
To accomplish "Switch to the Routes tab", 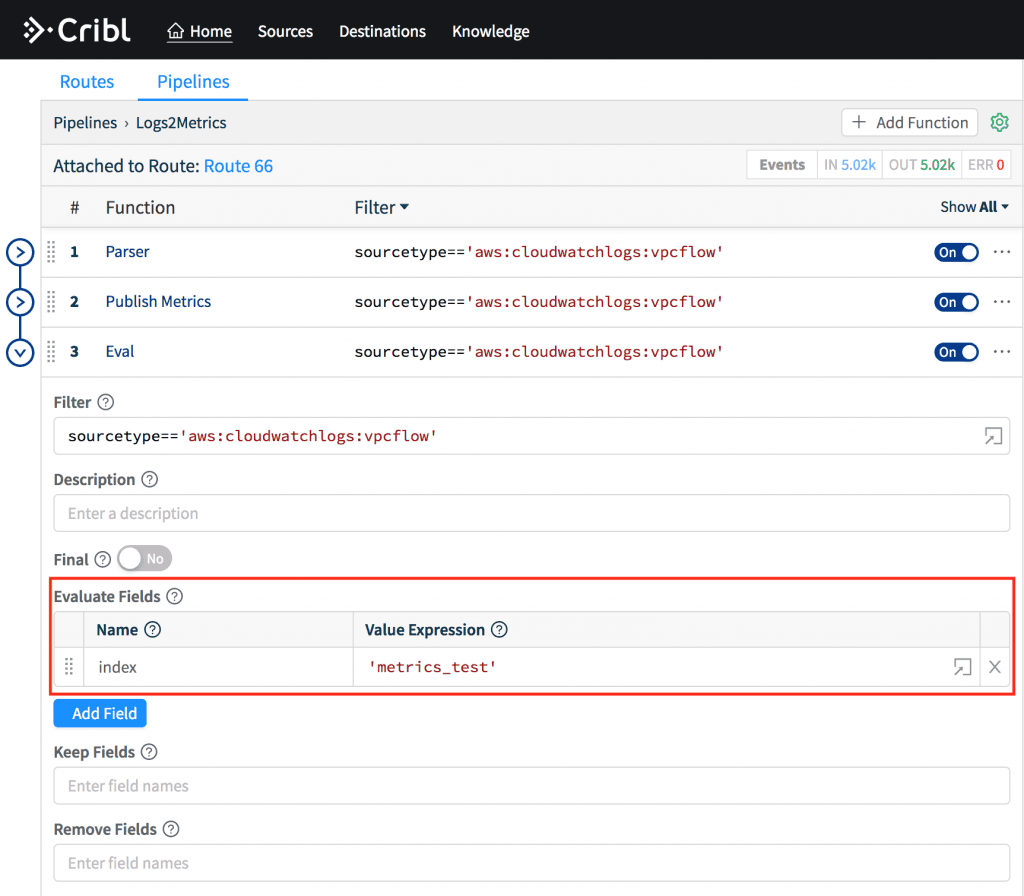I will tap(87, 81).
